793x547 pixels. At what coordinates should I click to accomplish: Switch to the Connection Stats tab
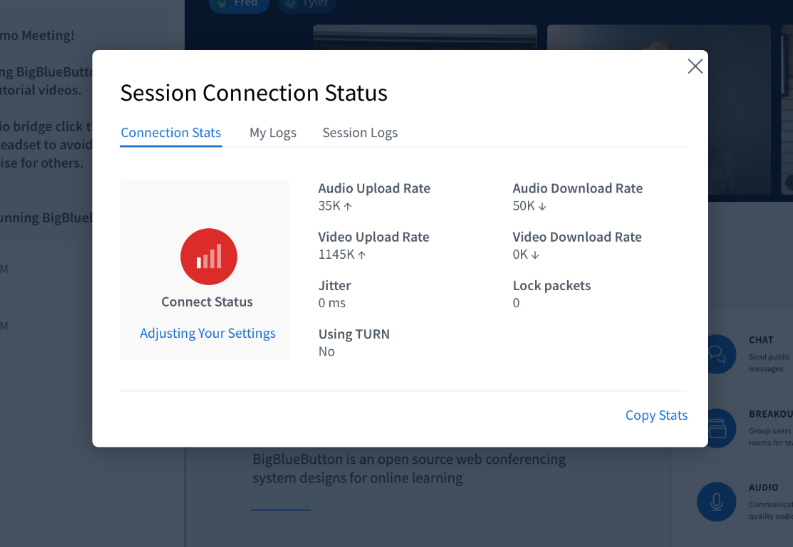coord(171,132)
